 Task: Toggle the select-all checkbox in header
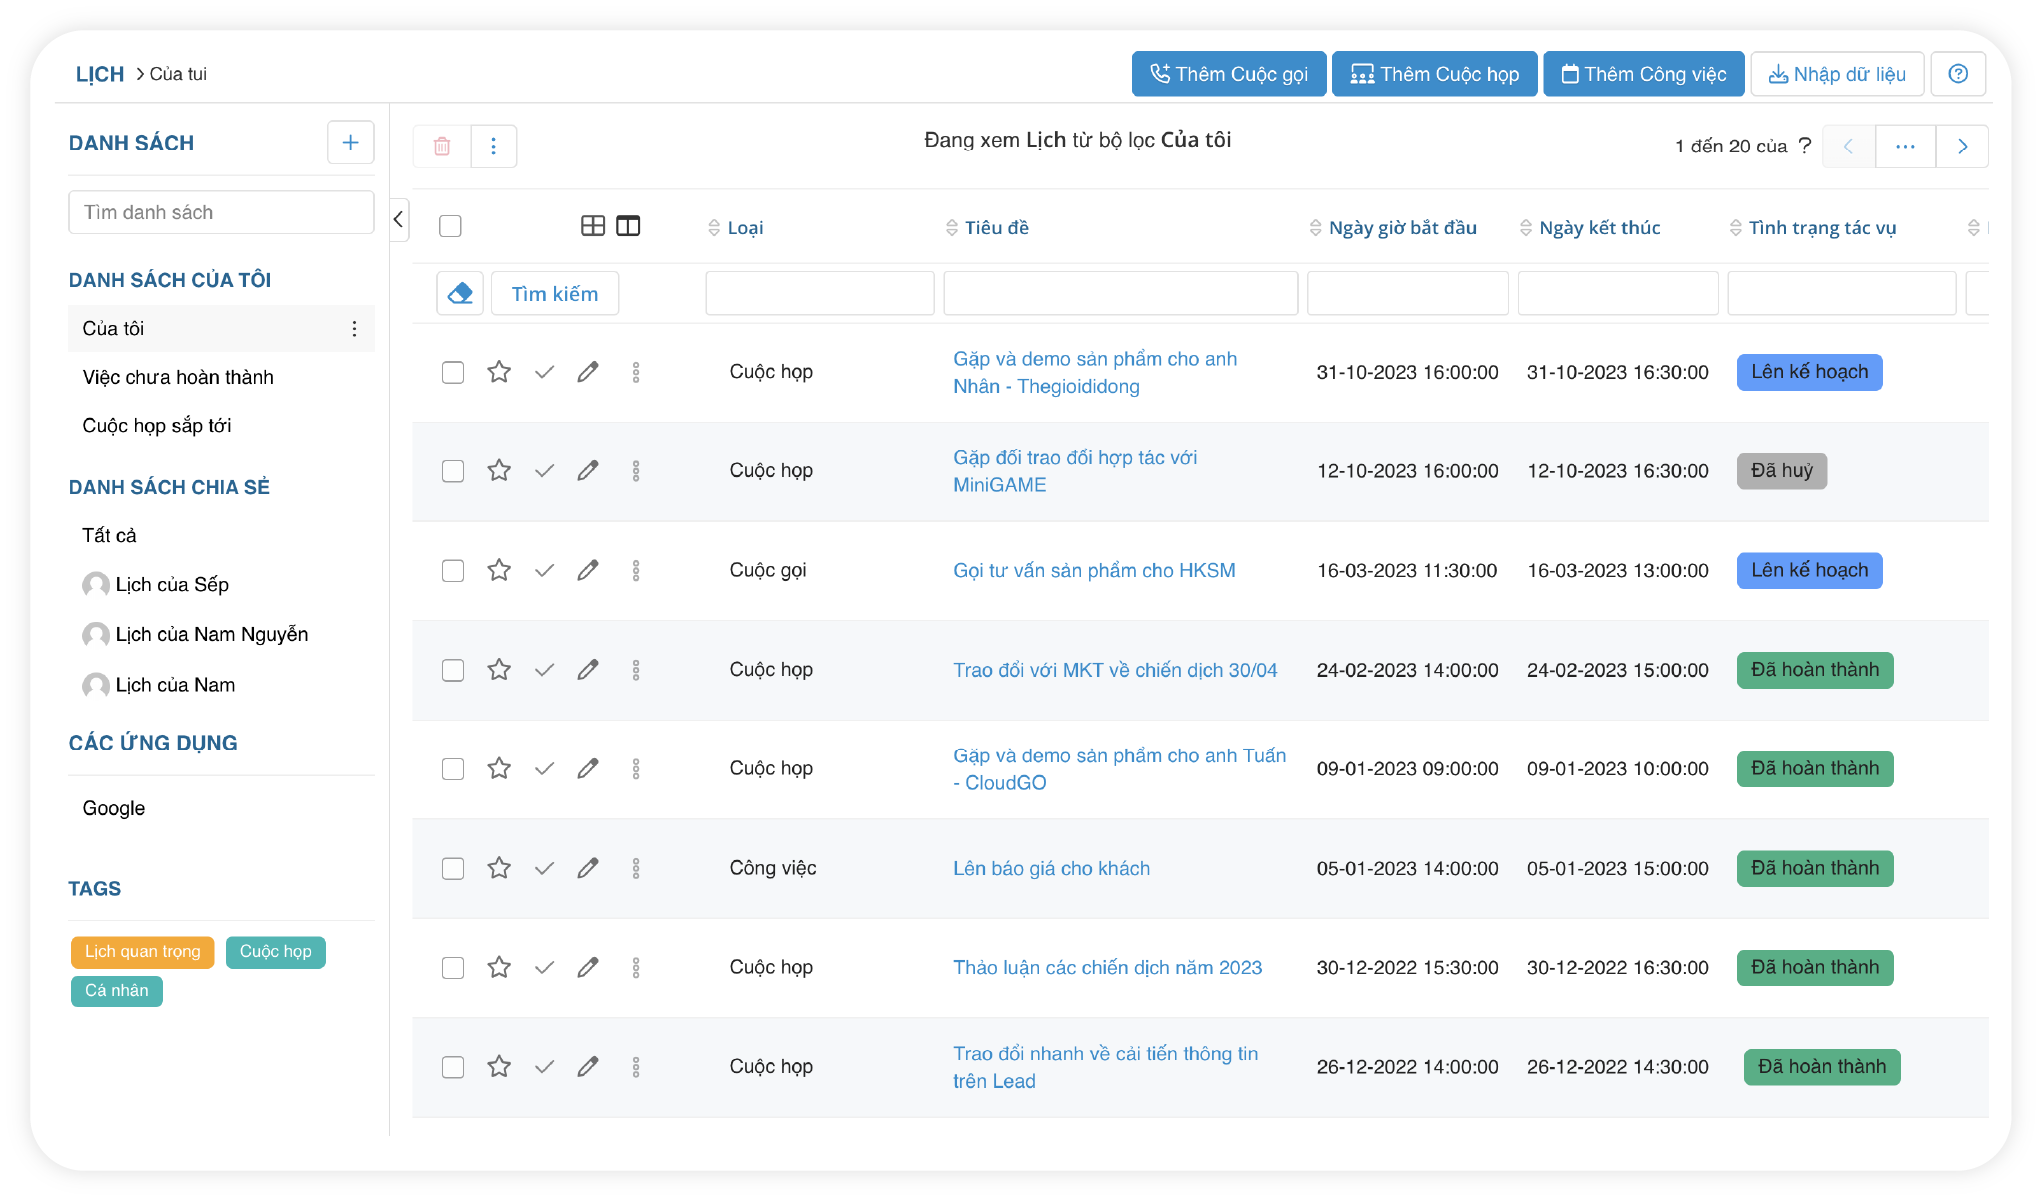pos(451,227)
